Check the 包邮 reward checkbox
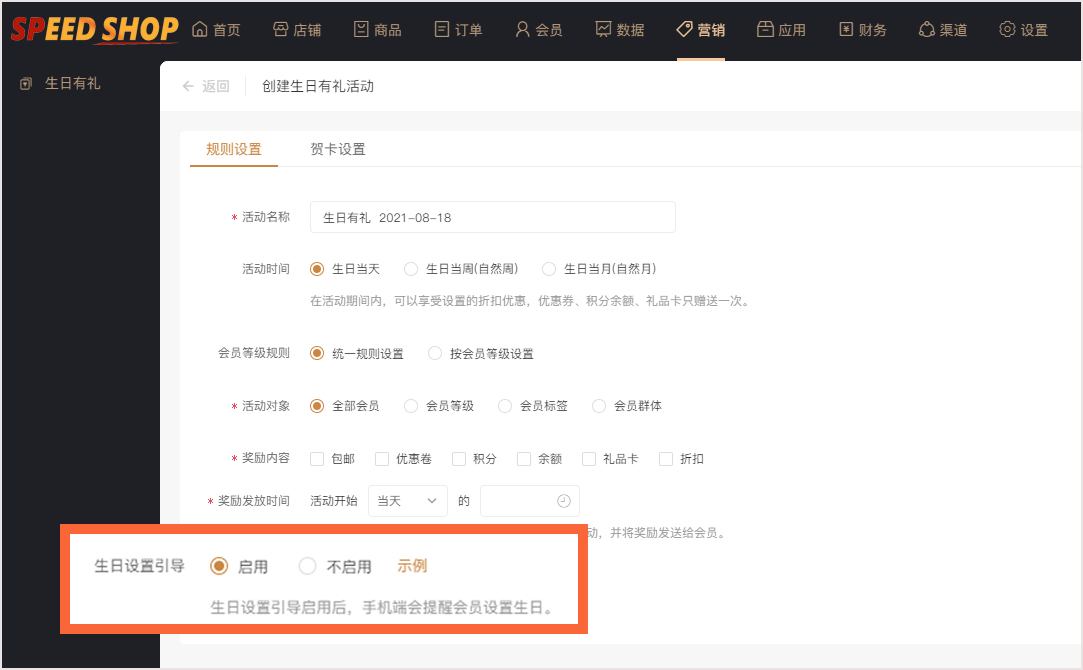The width and height of the screenshot is (1083, 670). click(x=317, y=459)
